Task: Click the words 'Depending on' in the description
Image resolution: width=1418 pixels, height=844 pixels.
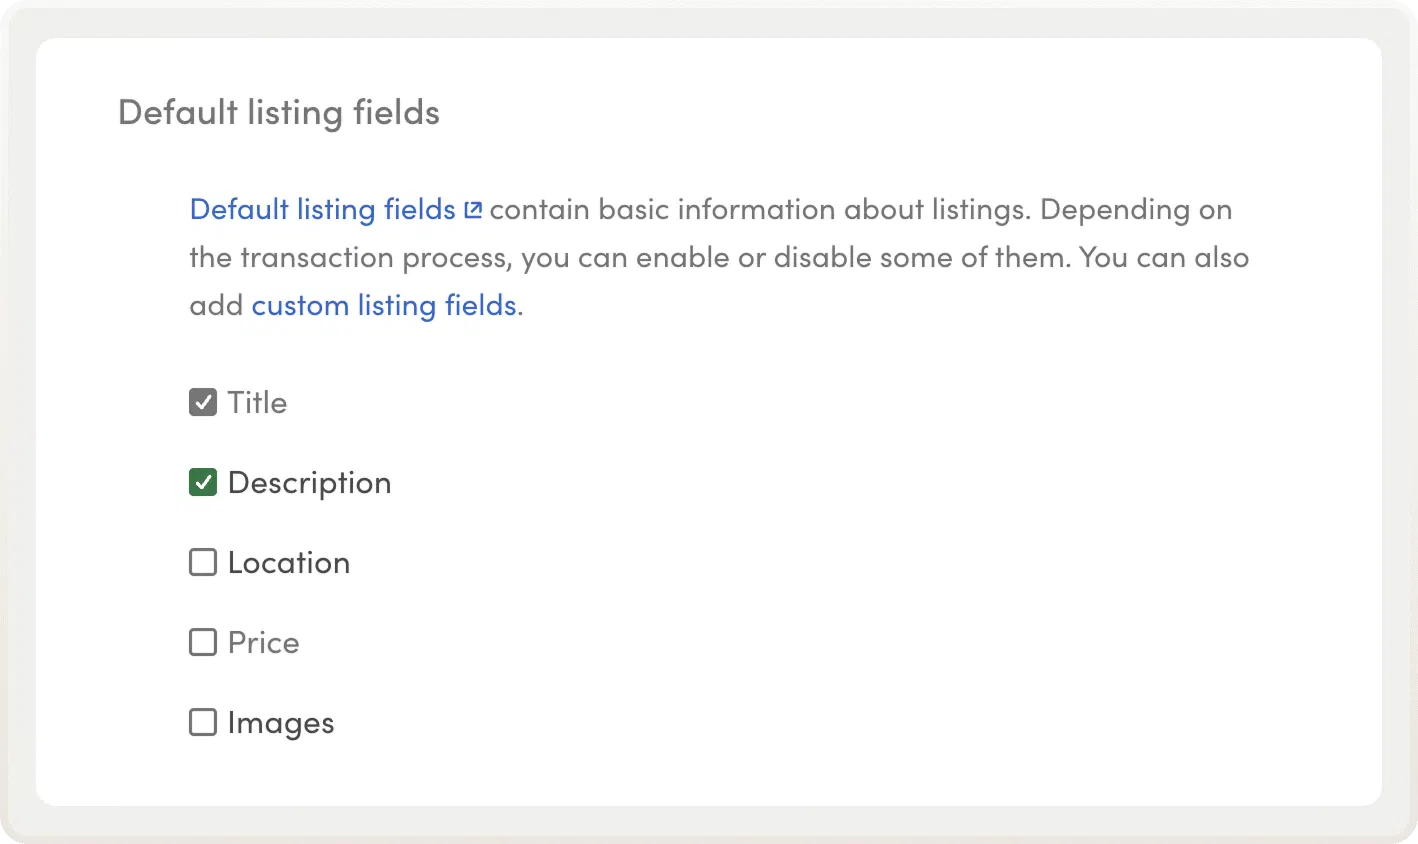Action: click(x=1136, y=210)
